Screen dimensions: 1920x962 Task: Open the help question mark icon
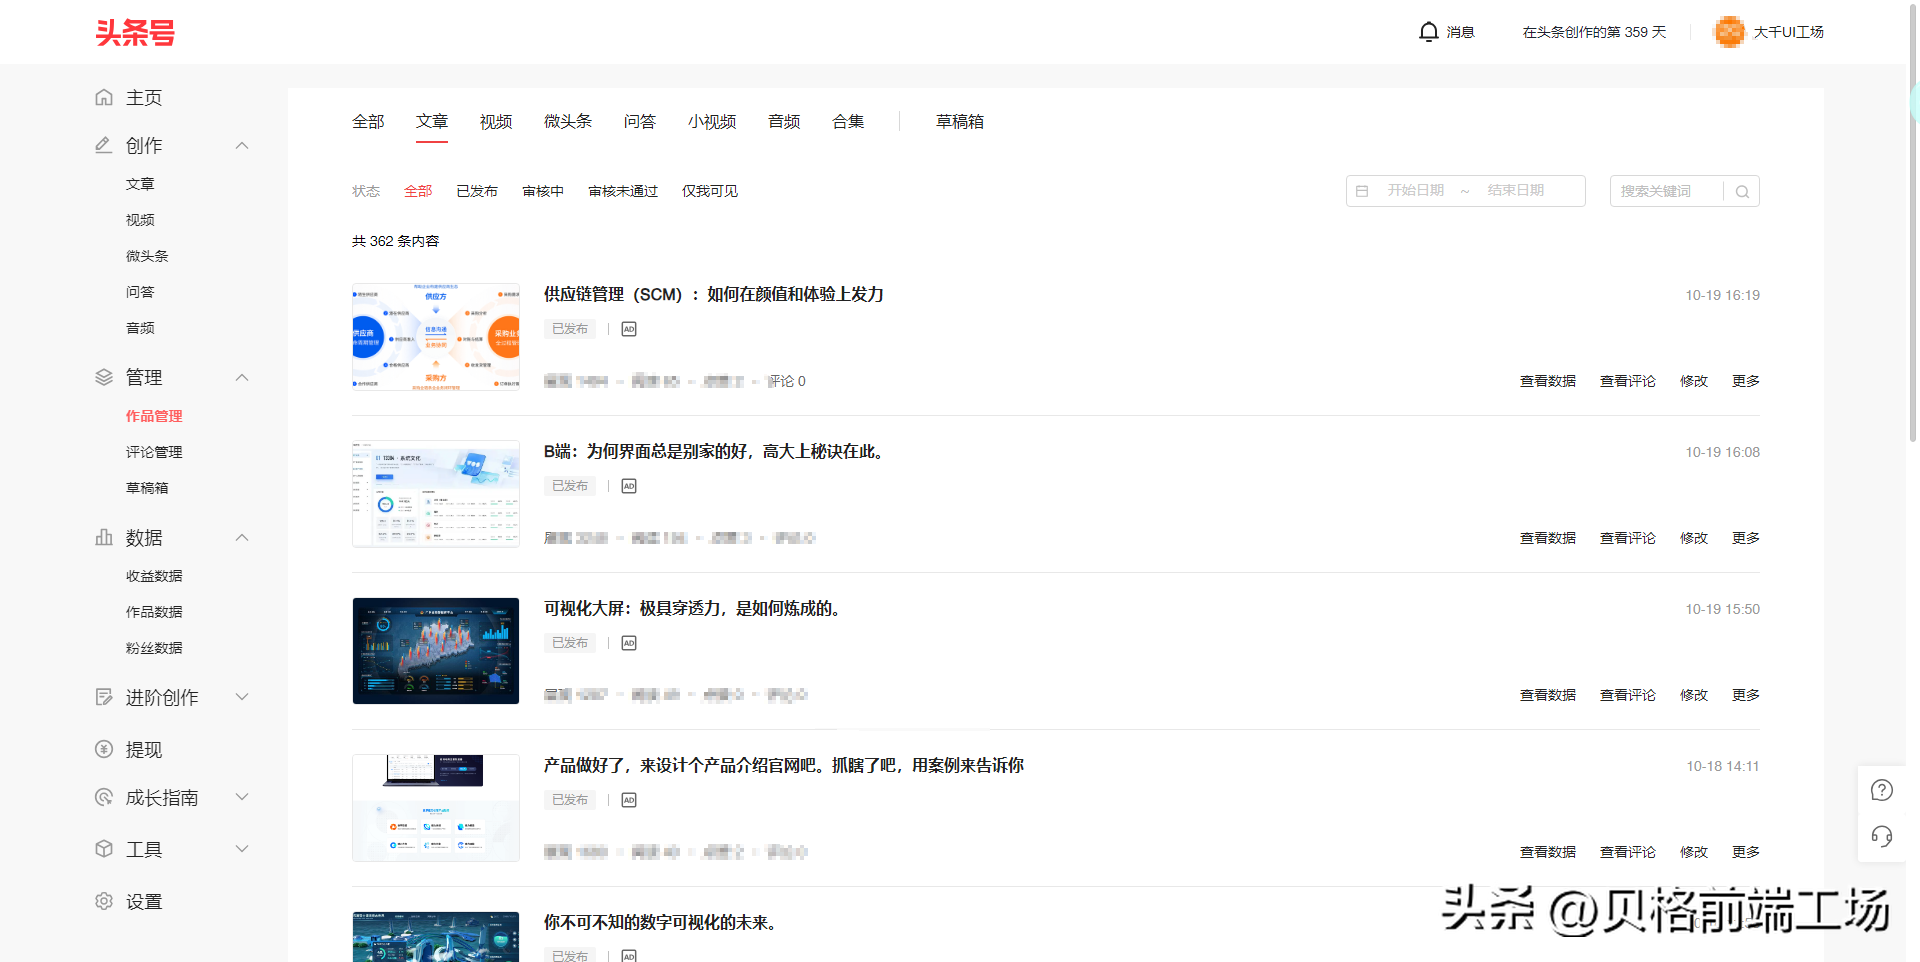tap(1882, 791)
